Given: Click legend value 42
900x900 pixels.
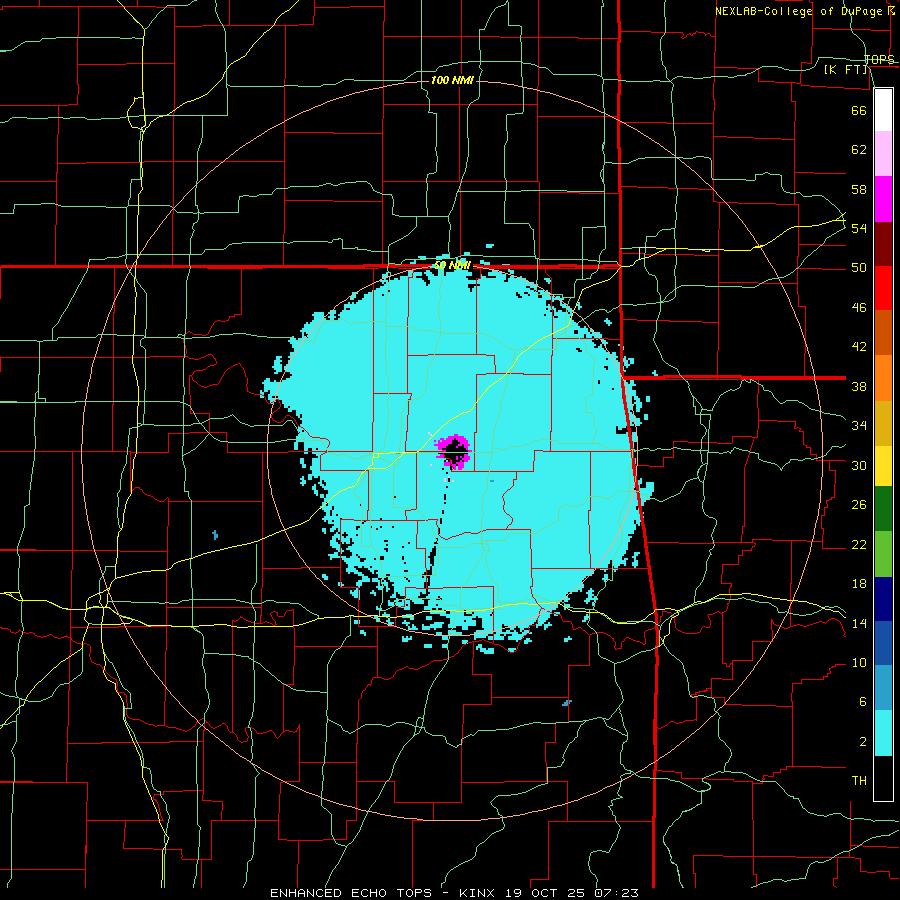Looking at the screenshot, I should tap(859, 347).
